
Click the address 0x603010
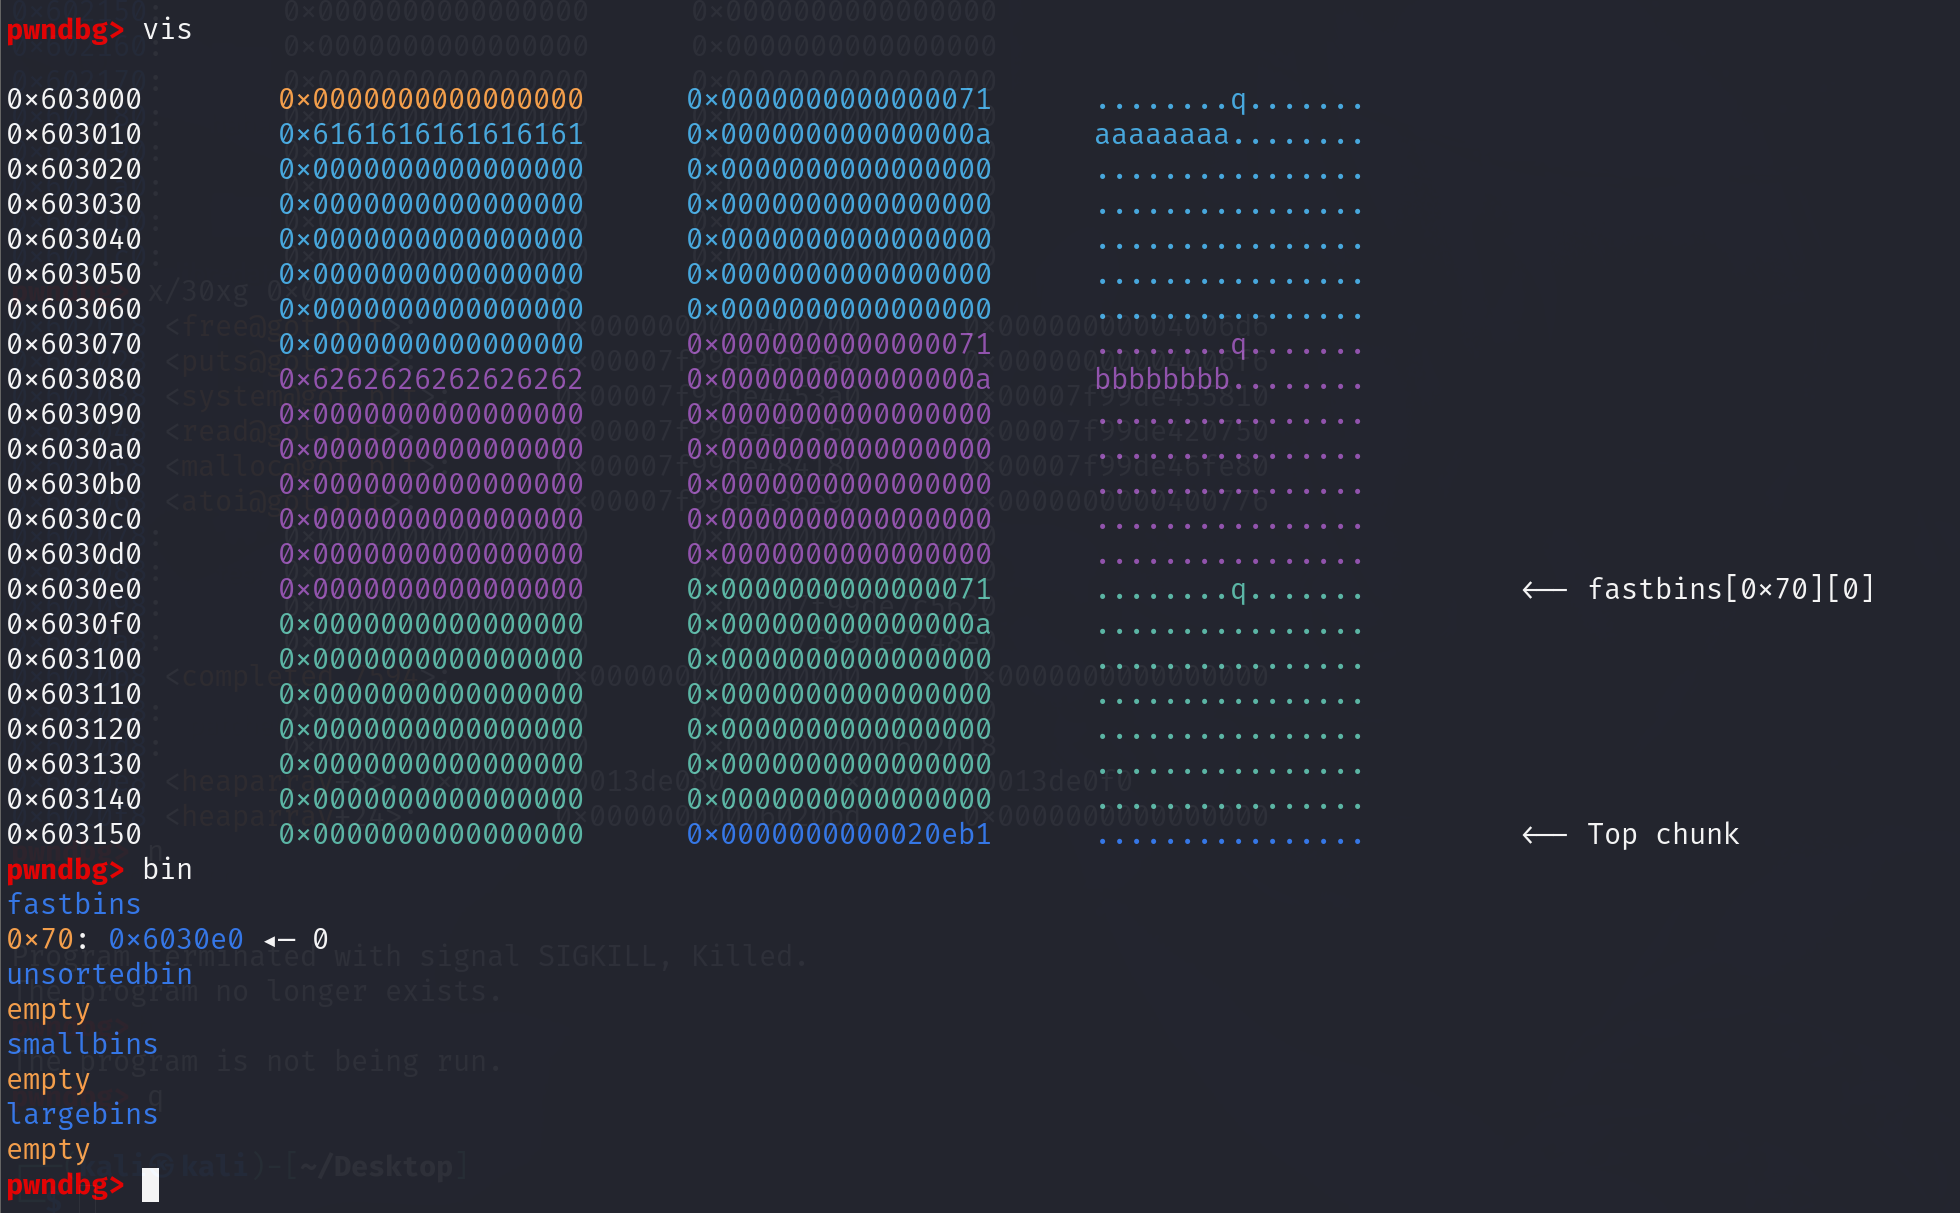[74, 134]
